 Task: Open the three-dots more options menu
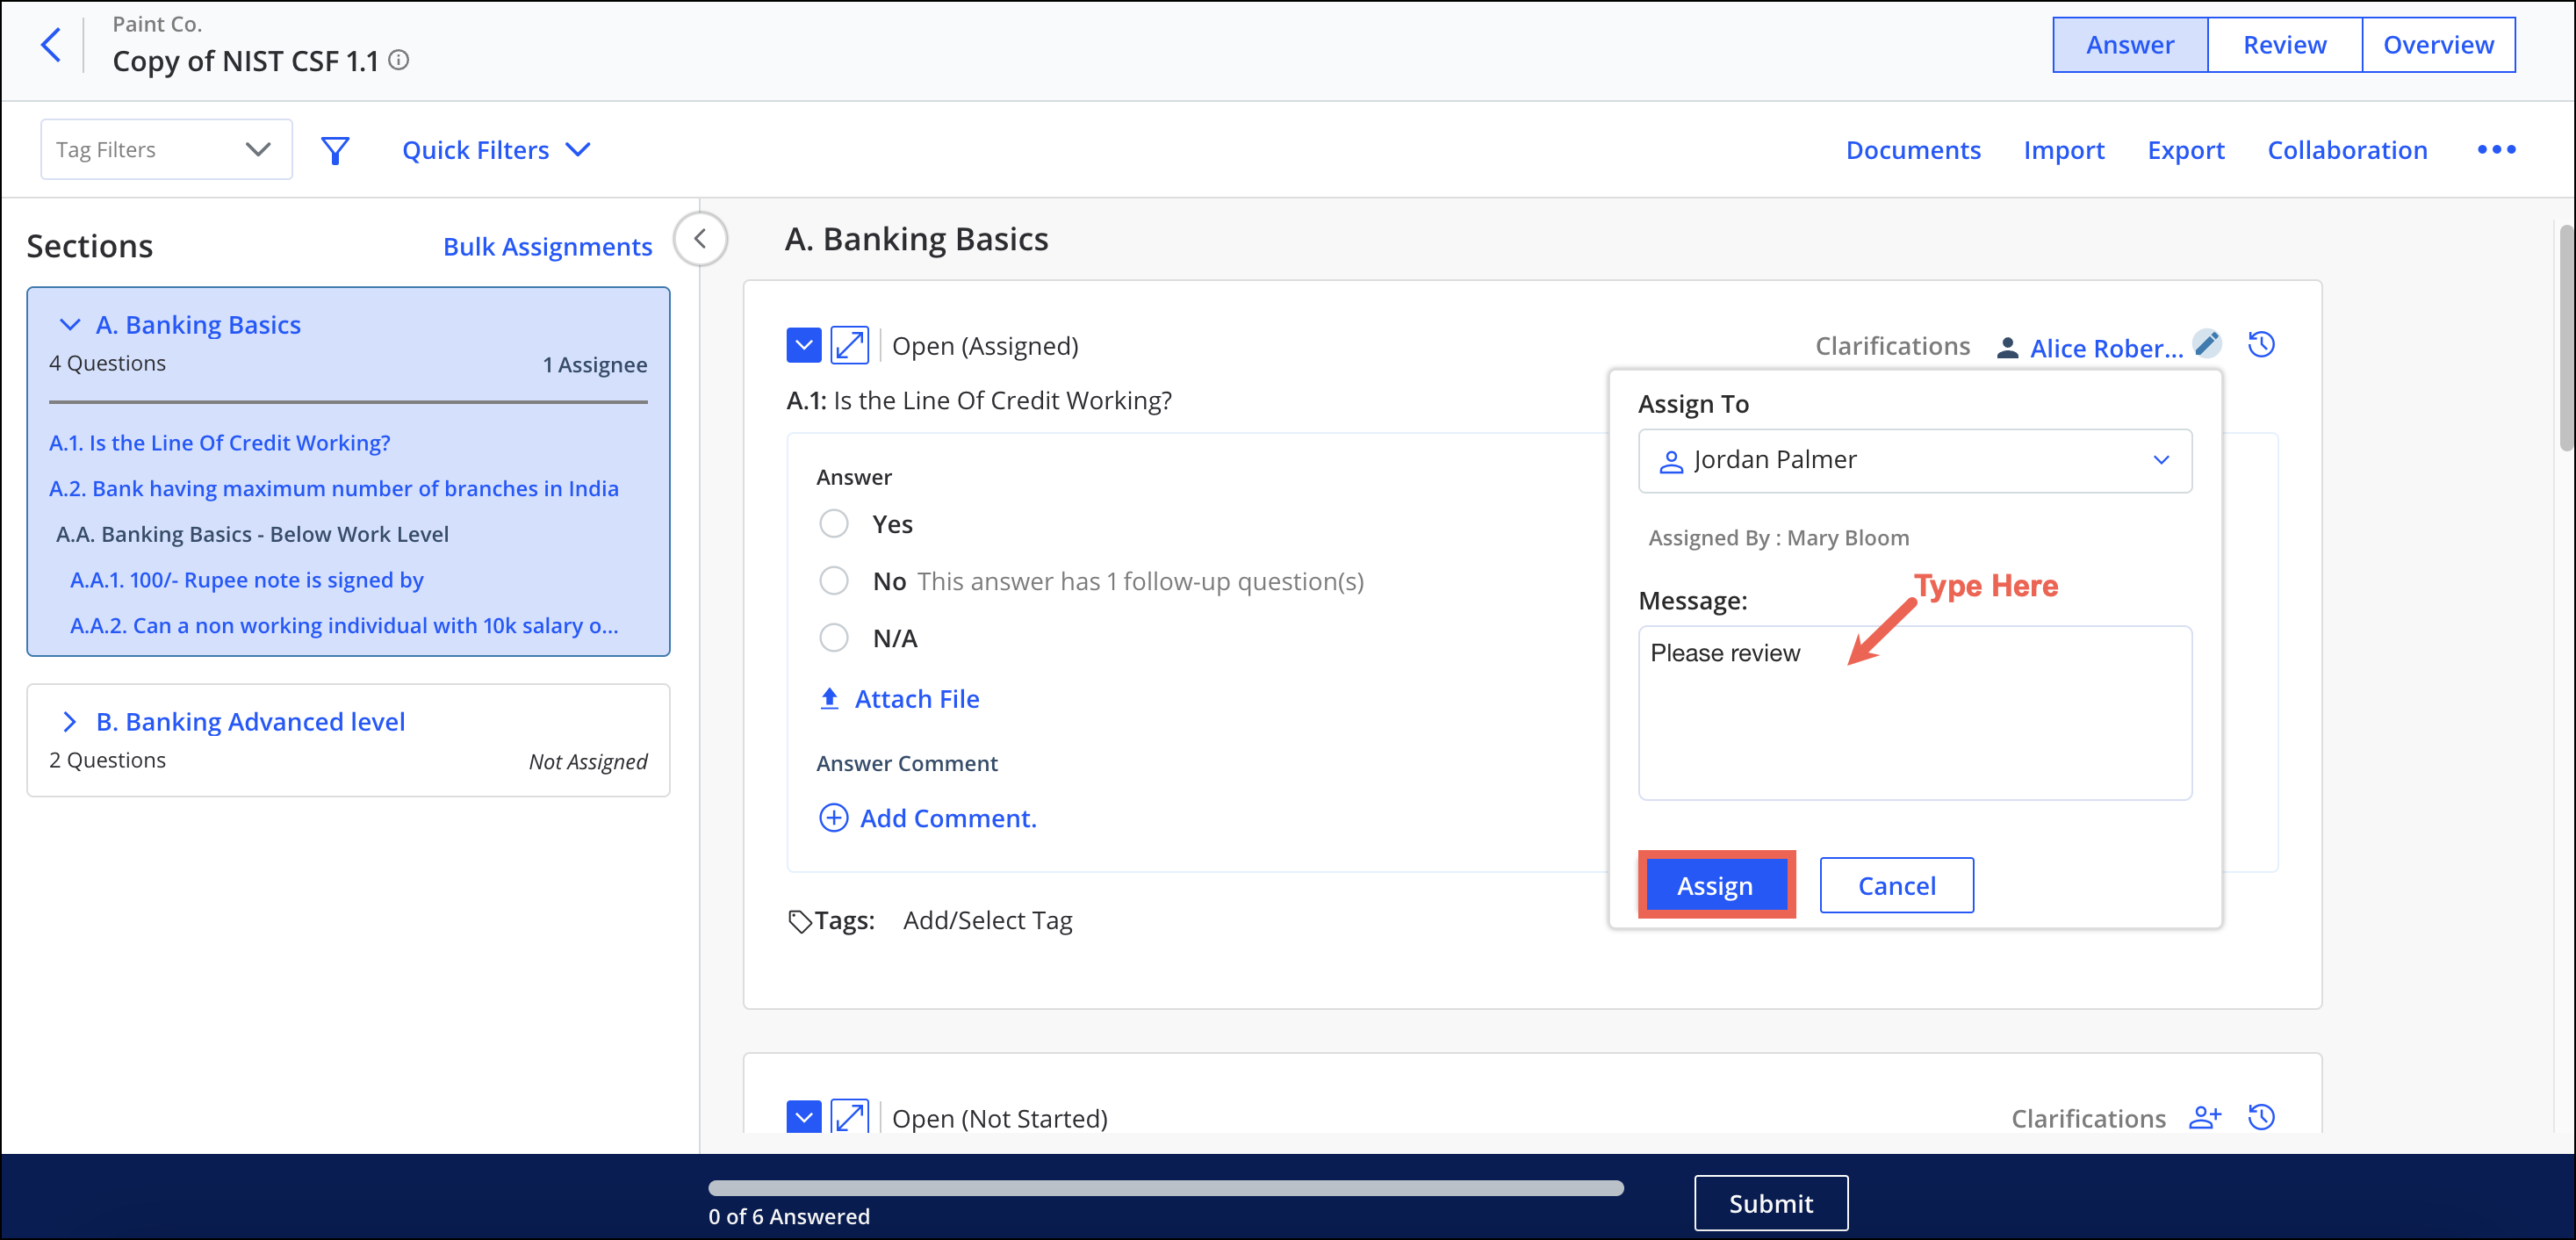click(x=2496, y=150)
